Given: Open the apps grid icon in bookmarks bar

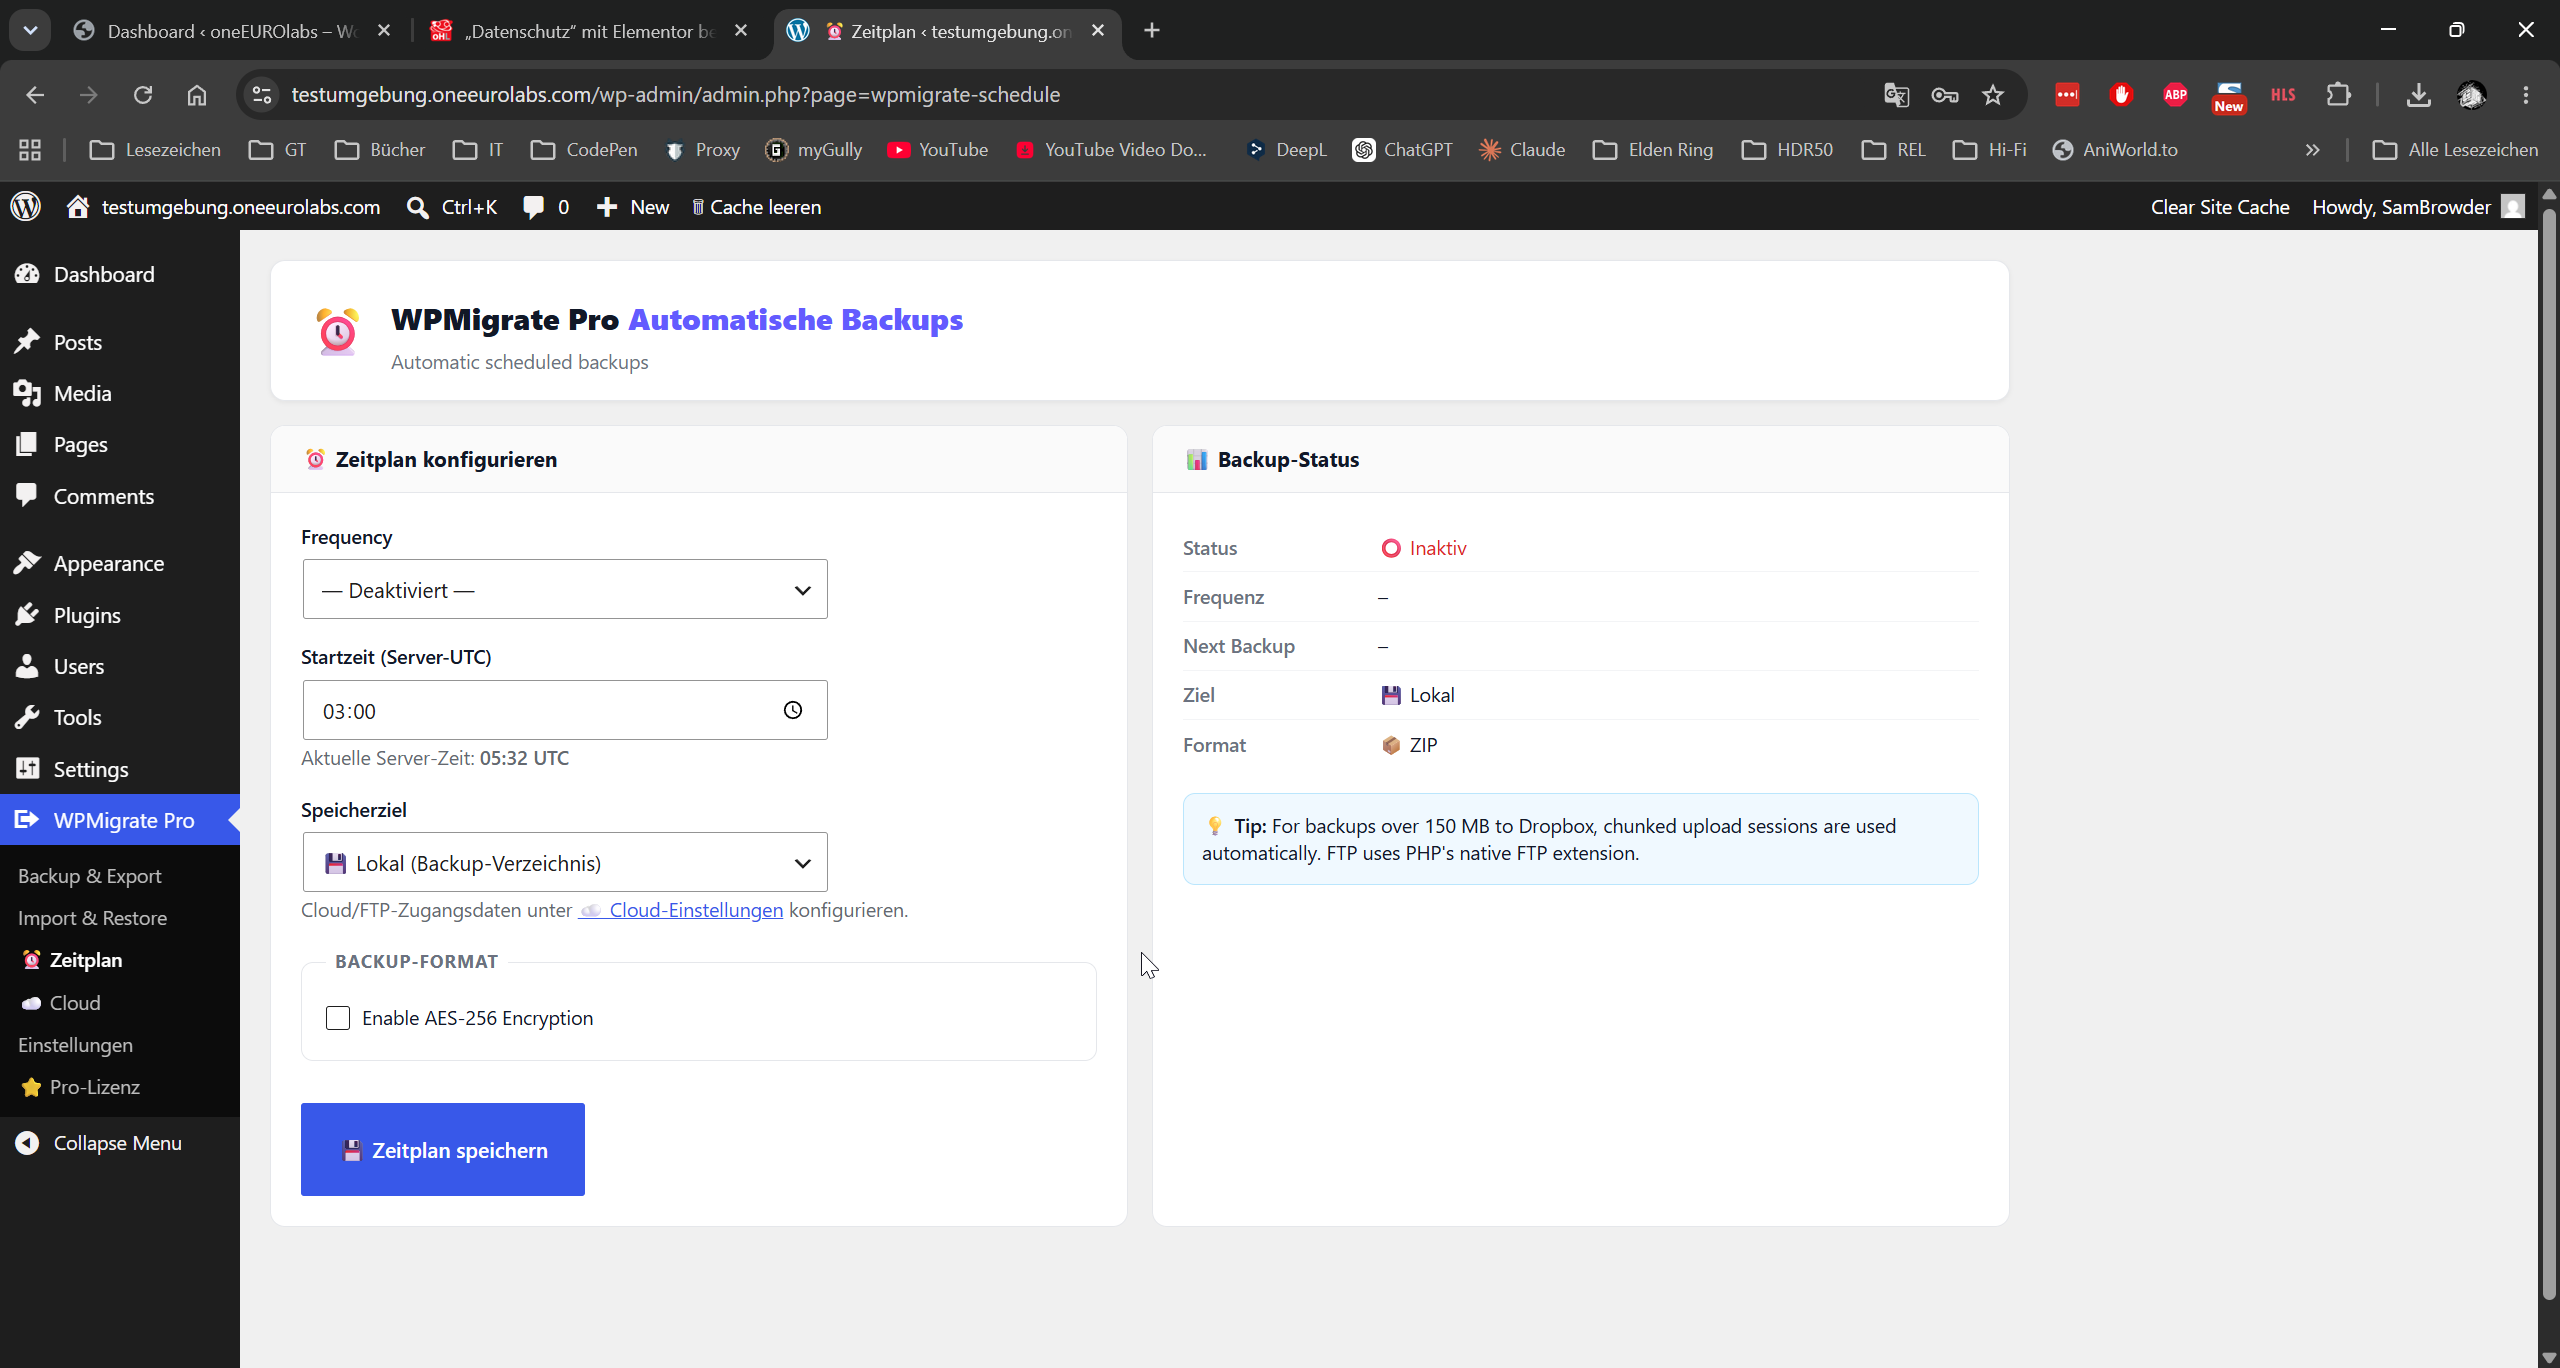Looking at the screenshot, I should pos(30,150).
